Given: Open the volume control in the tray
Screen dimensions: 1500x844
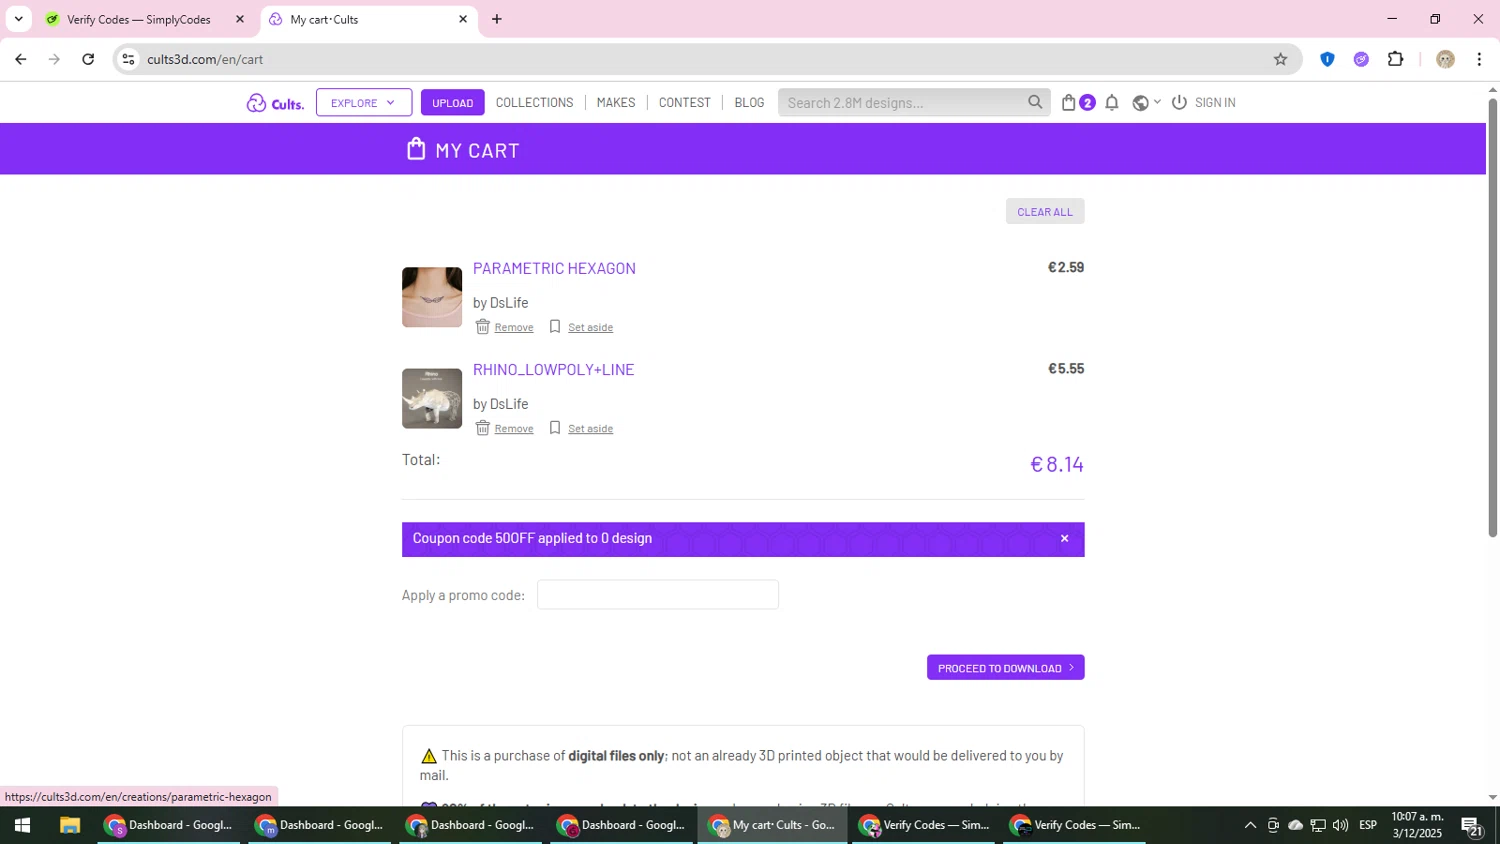Looking at the screenshot, I should point(1340,825).
